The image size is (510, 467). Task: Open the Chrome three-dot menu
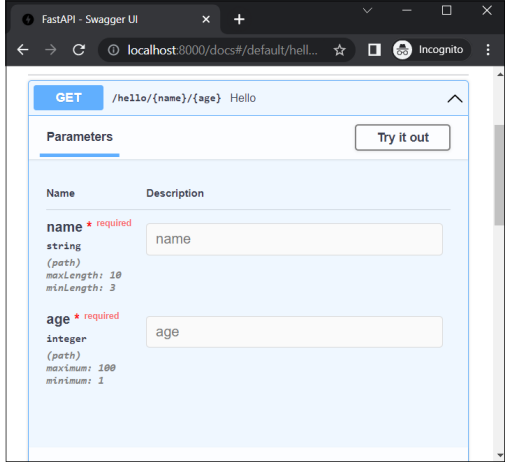point(488,50)
